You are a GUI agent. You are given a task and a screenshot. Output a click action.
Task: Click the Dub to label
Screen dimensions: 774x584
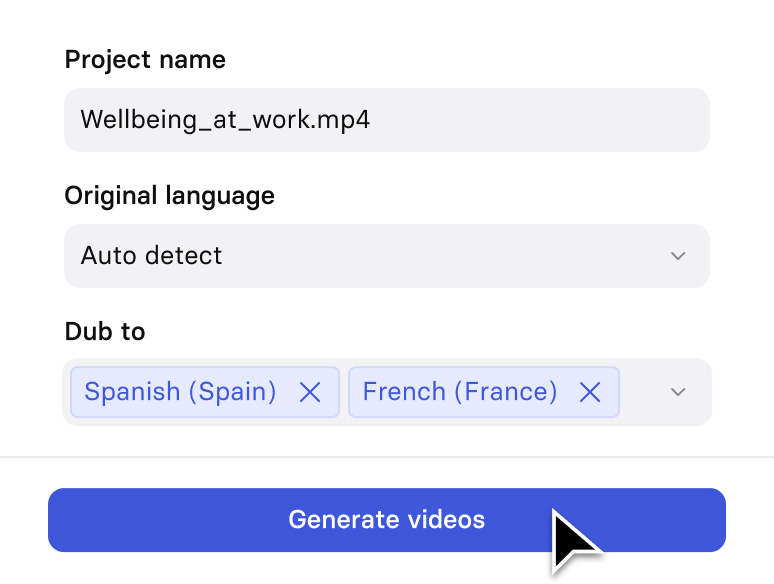click(x=105, y=331)
